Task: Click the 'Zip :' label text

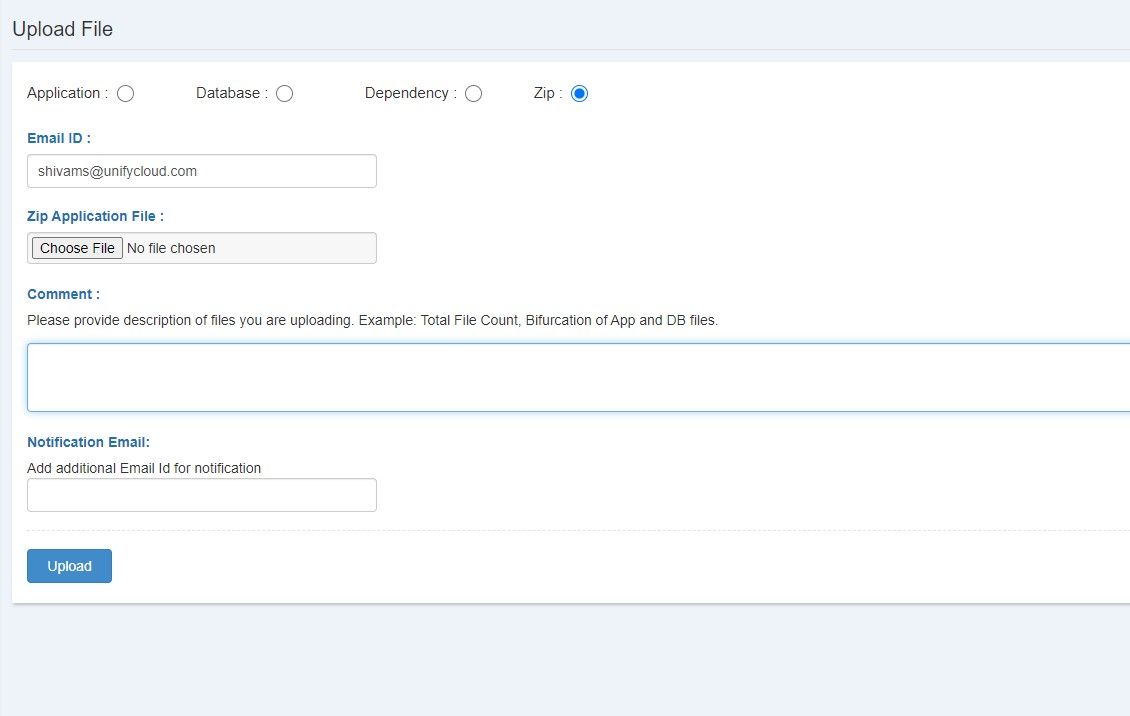Action: (548, 93)
